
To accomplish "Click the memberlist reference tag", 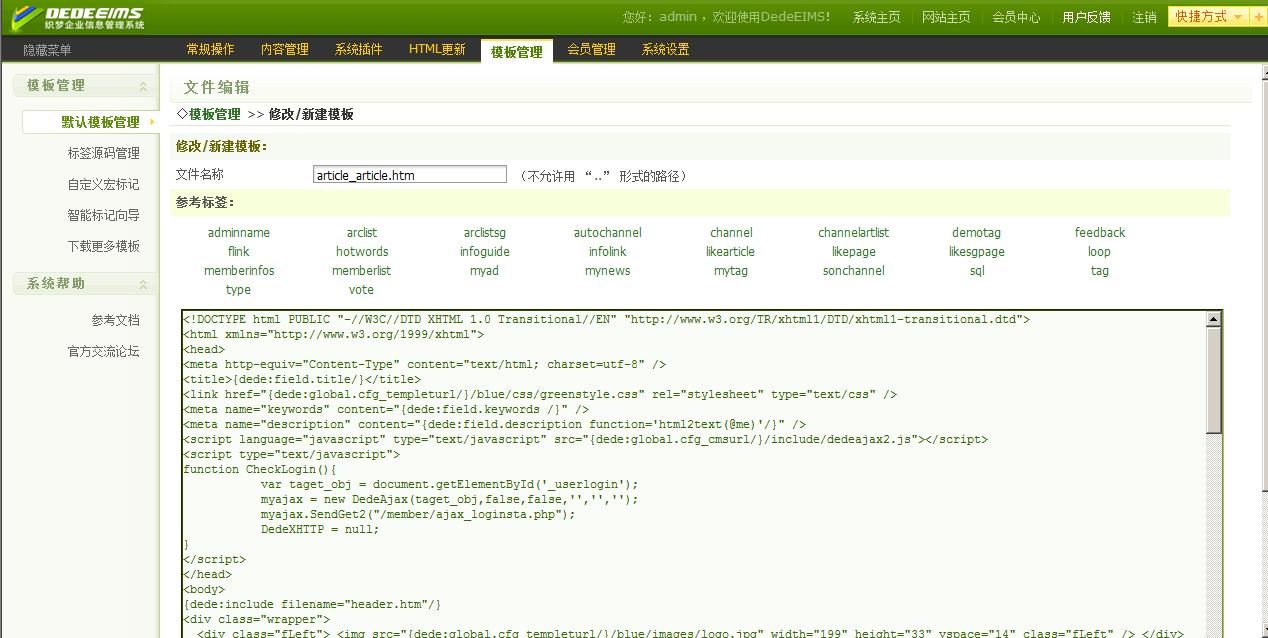I will 362,271.
